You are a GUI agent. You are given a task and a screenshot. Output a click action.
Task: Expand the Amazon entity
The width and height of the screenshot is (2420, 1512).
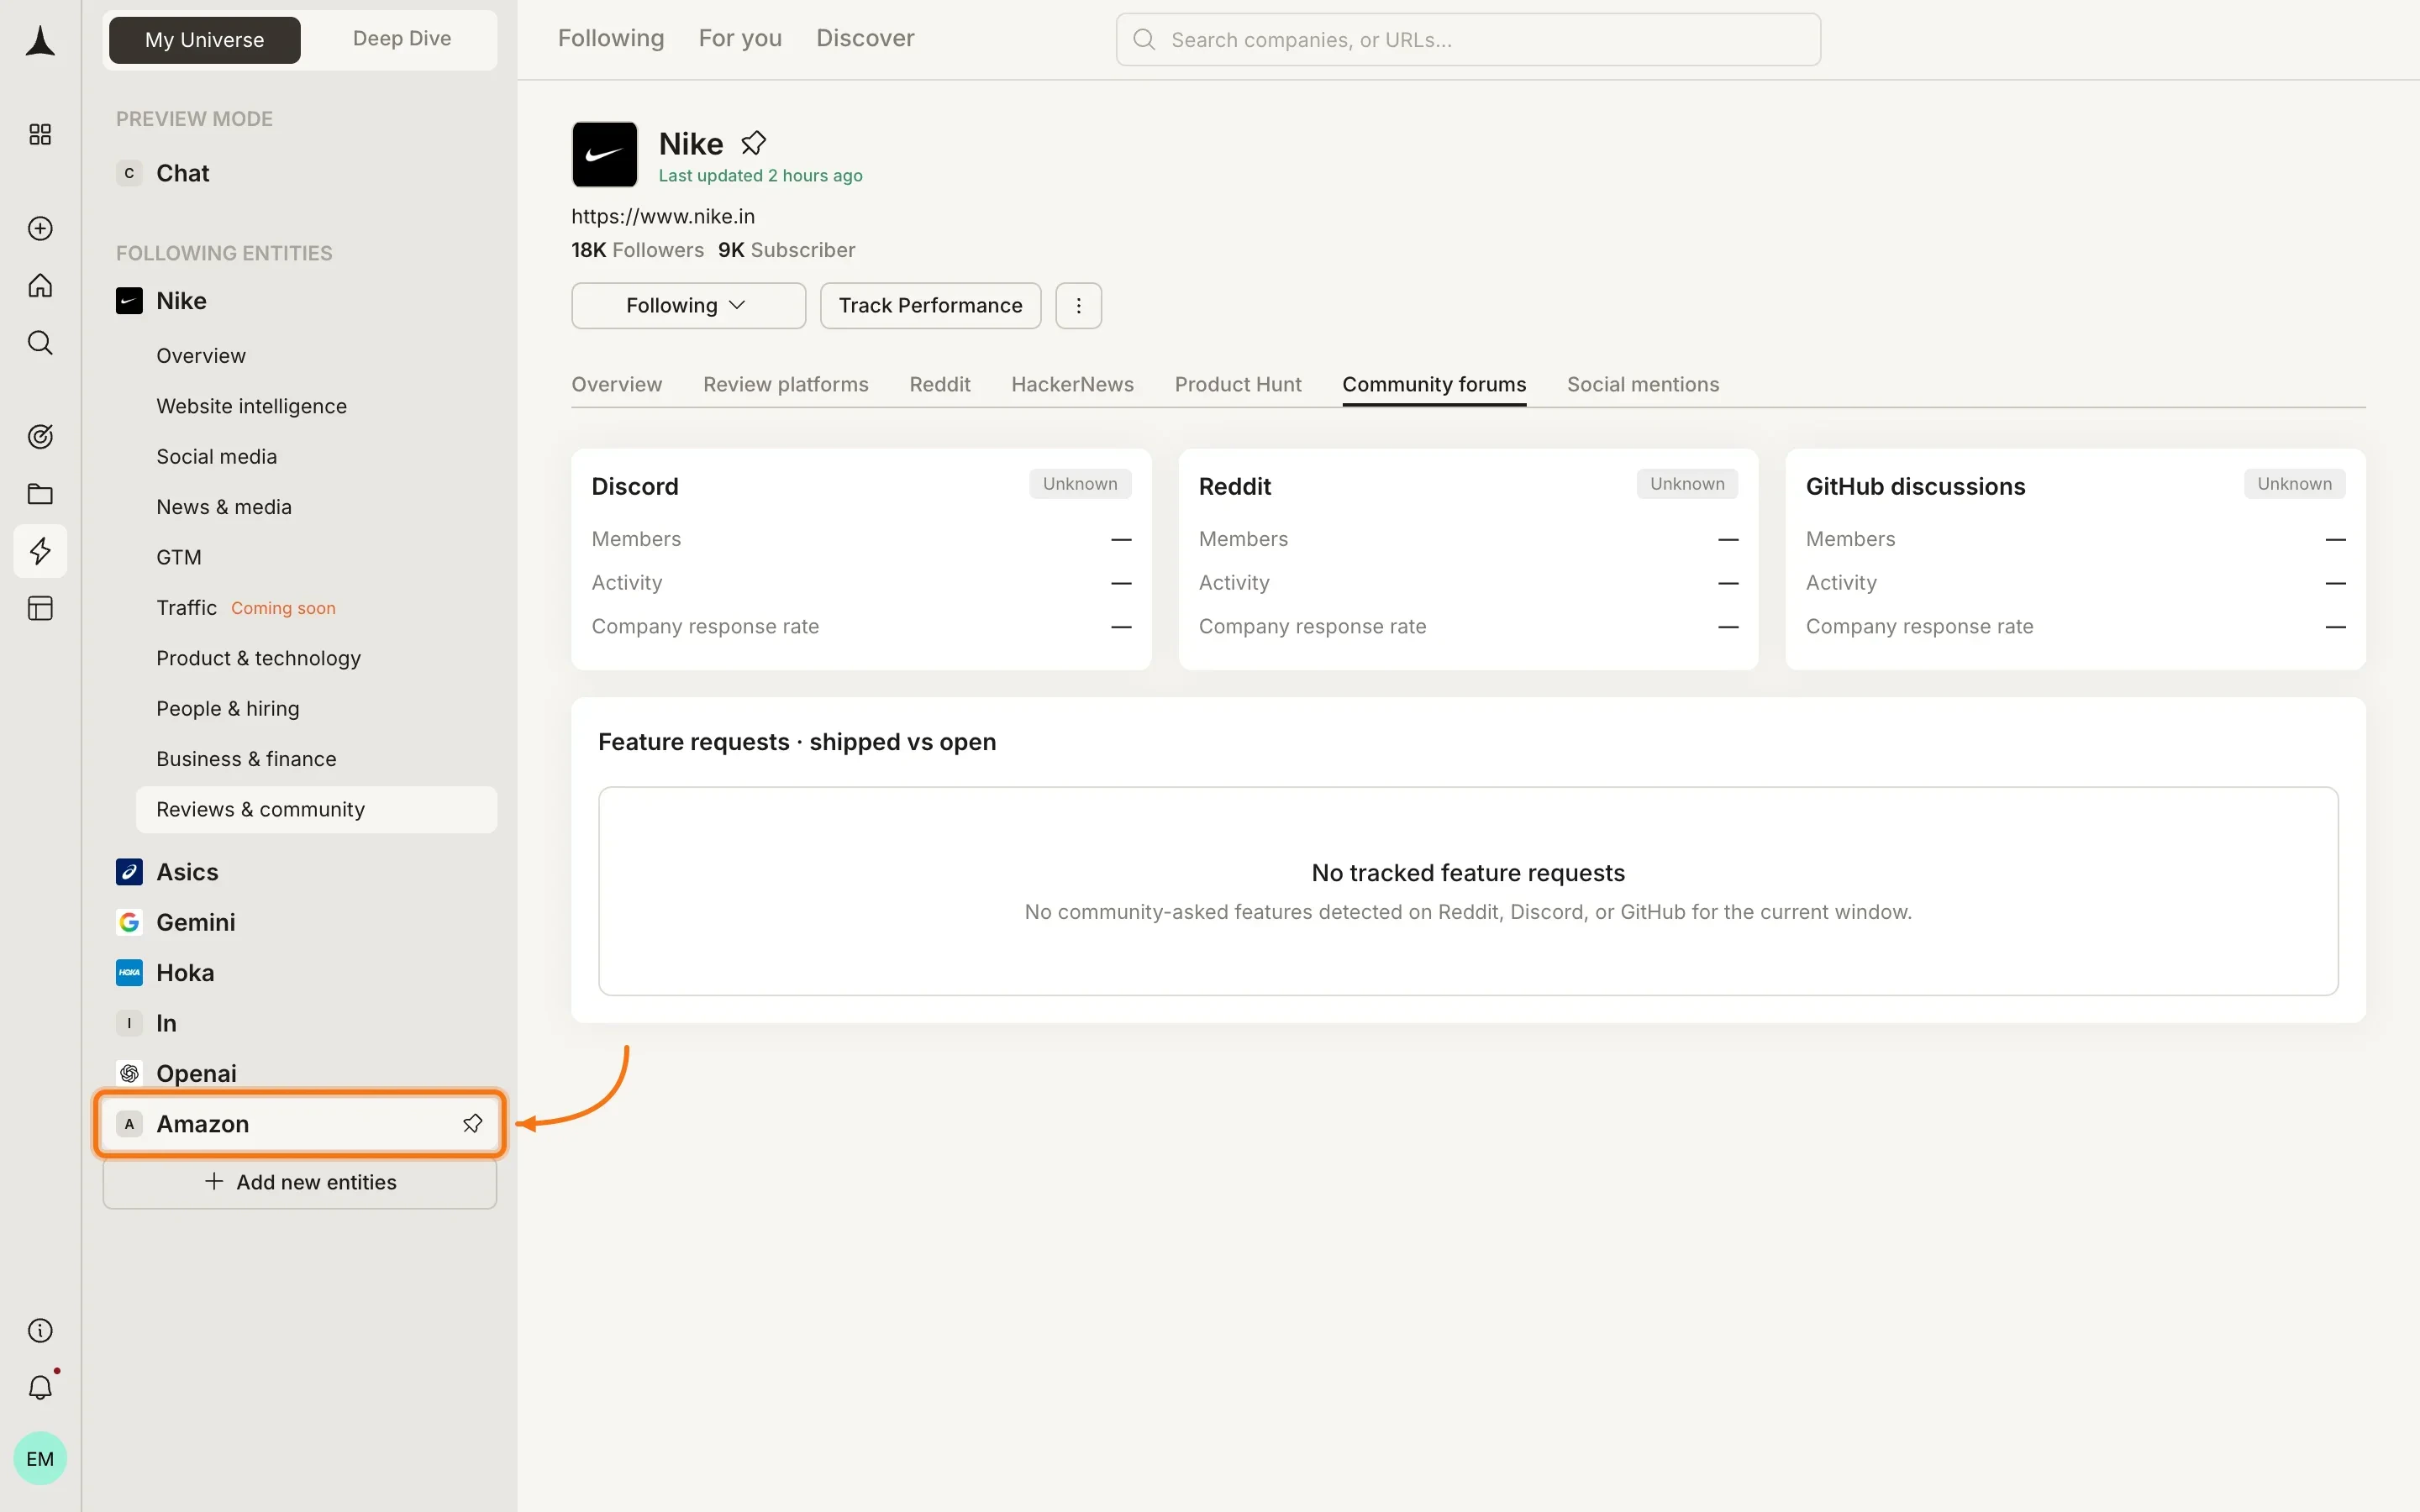click(300, 1123)
